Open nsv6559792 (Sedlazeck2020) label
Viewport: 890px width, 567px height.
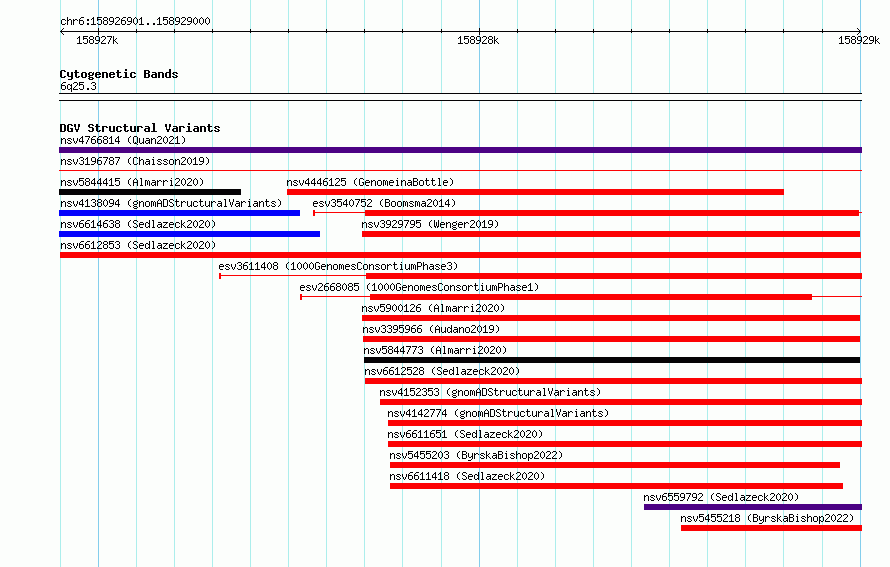coord(721,497)
